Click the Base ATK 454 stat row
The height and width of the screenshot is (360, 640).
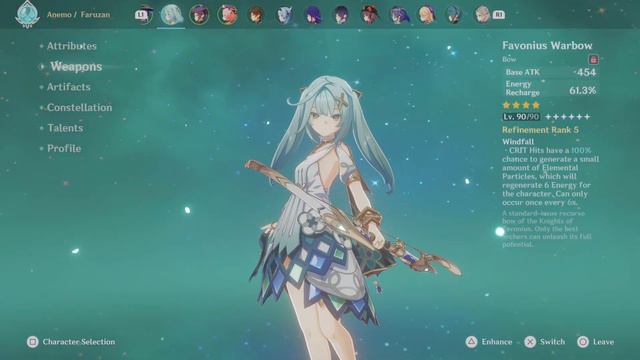point(550,72)
